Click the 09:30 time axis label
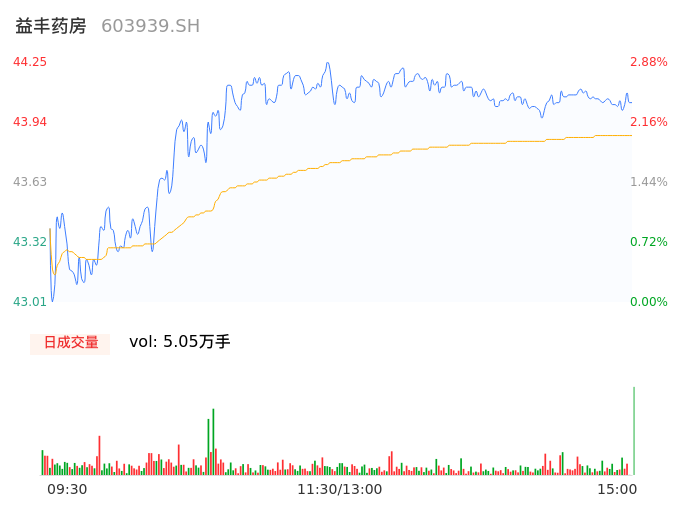 [67, 489]
